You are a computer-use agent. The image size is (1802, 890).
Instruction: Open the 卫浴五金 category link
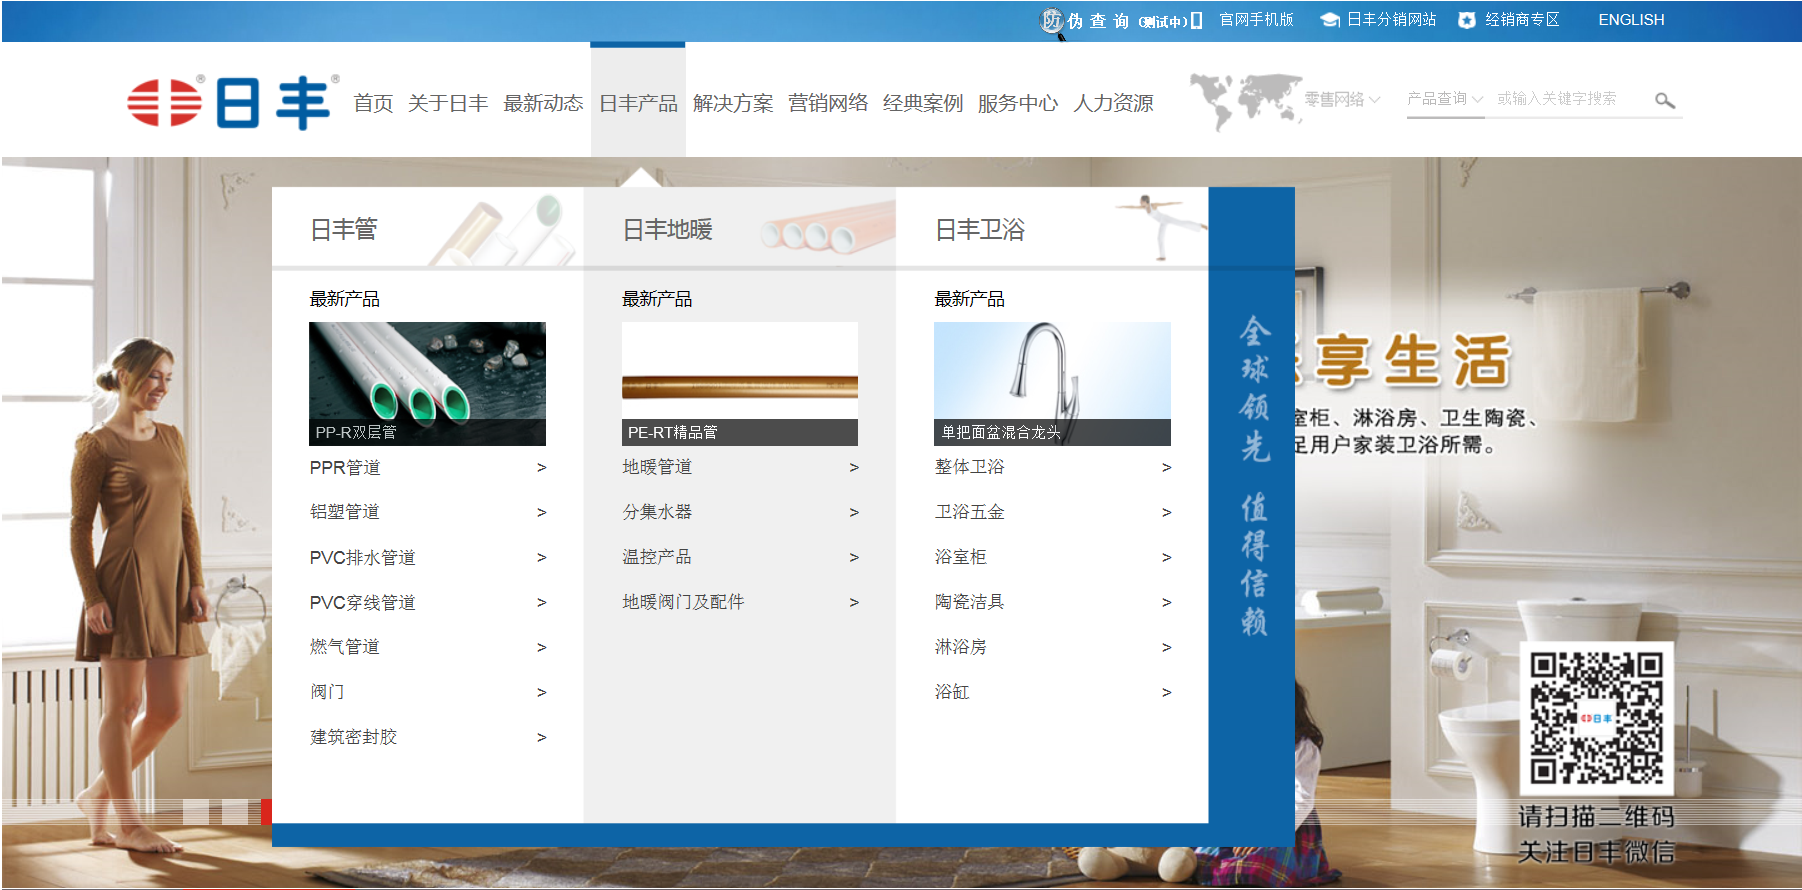[x=969, y=512]
